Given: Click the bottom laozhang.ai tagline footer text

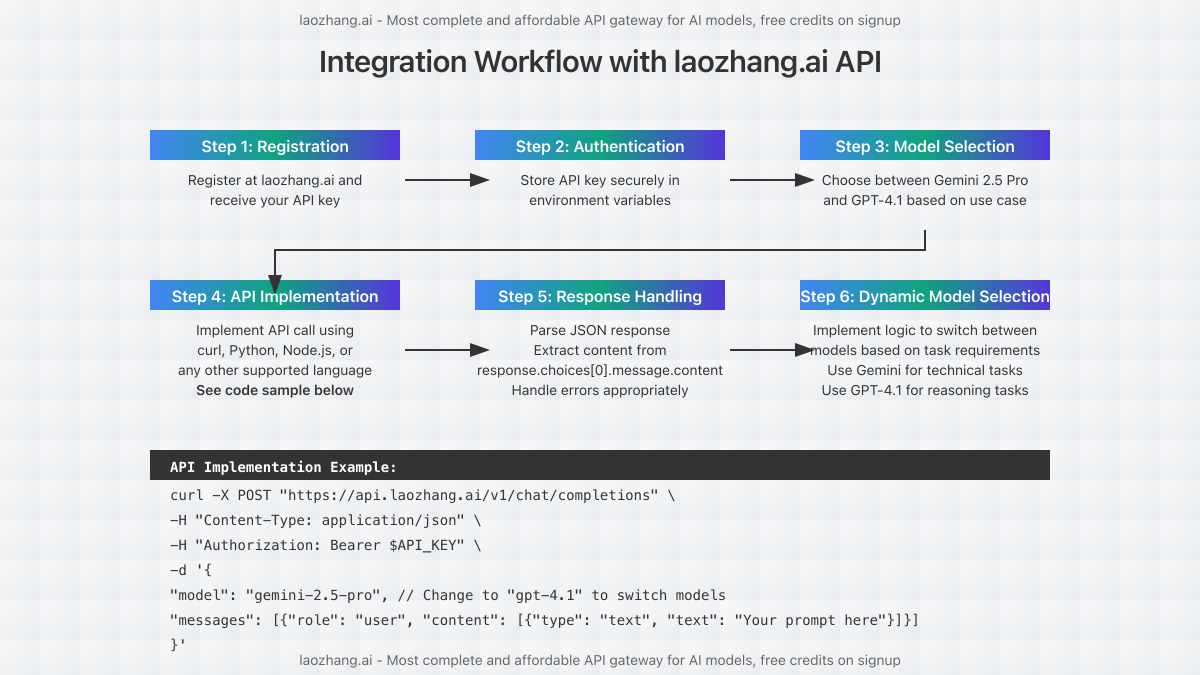Looking at the screenshot, I should 600,660.
